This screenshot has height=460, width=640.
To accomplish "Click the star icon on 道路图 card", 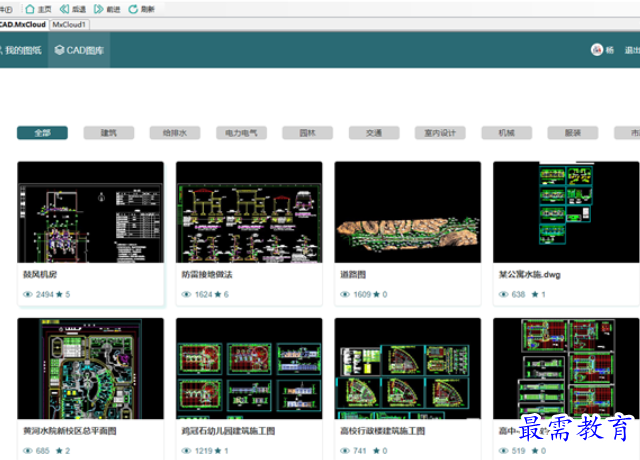I will [376, 294].
